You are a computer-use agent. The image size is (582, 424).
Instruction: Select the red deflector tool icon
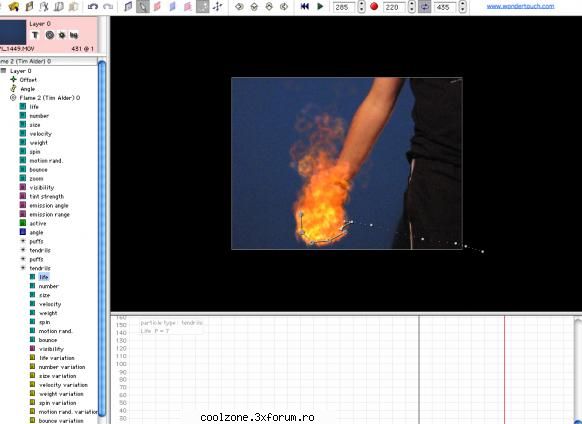157,6
